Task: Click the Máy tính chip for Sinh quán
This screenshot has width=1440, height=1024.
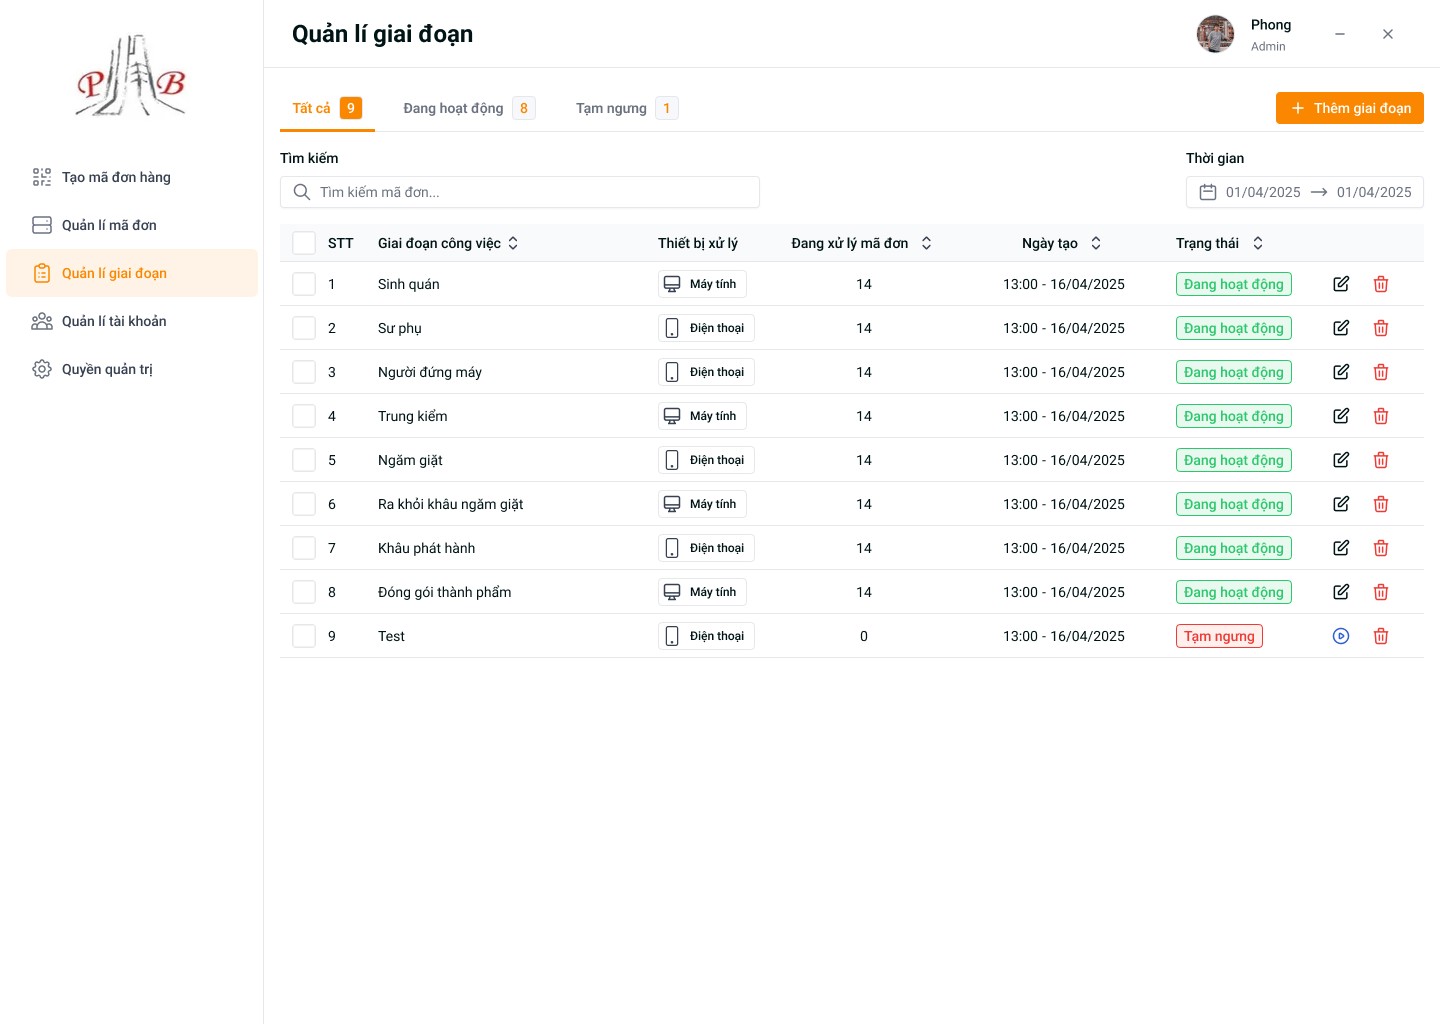Action: click(702, 284)
